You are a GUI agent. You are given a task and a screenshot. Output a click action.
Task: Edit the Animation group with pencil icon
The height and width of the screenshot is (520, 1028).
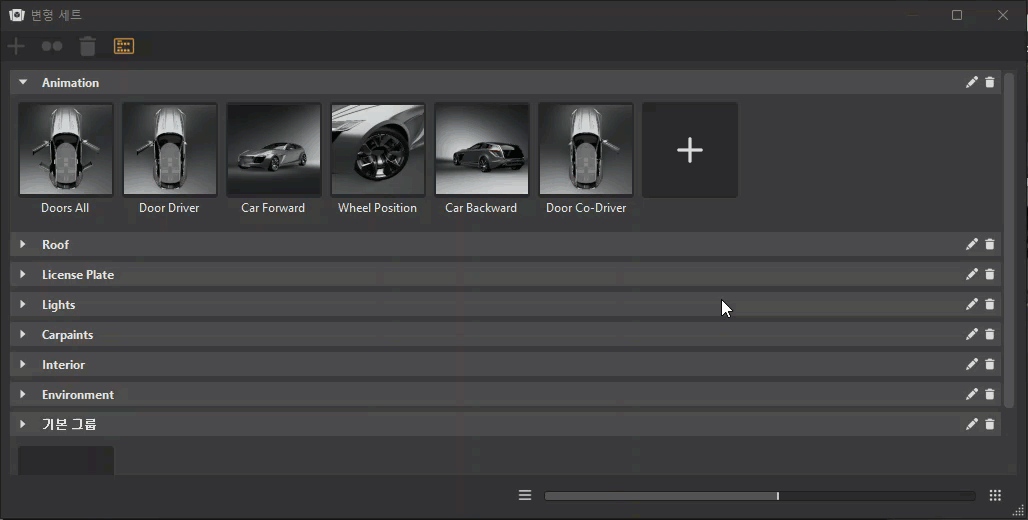[972, 82]
